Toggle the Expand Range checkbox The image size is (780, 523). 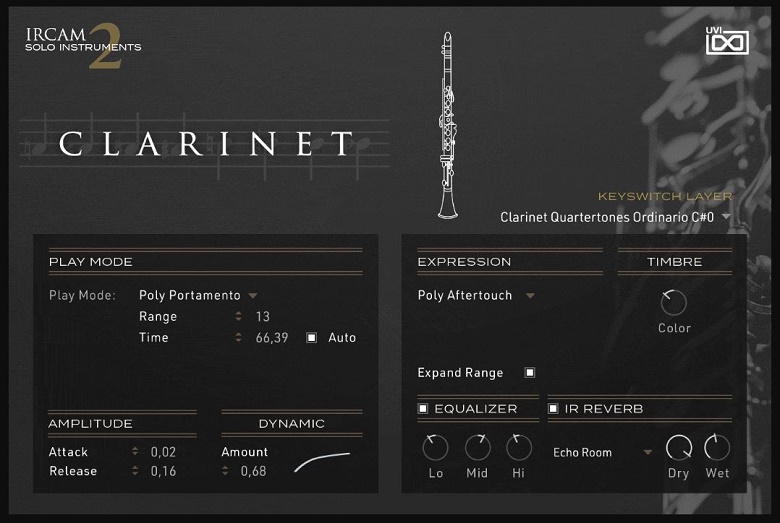pos(530,373)
